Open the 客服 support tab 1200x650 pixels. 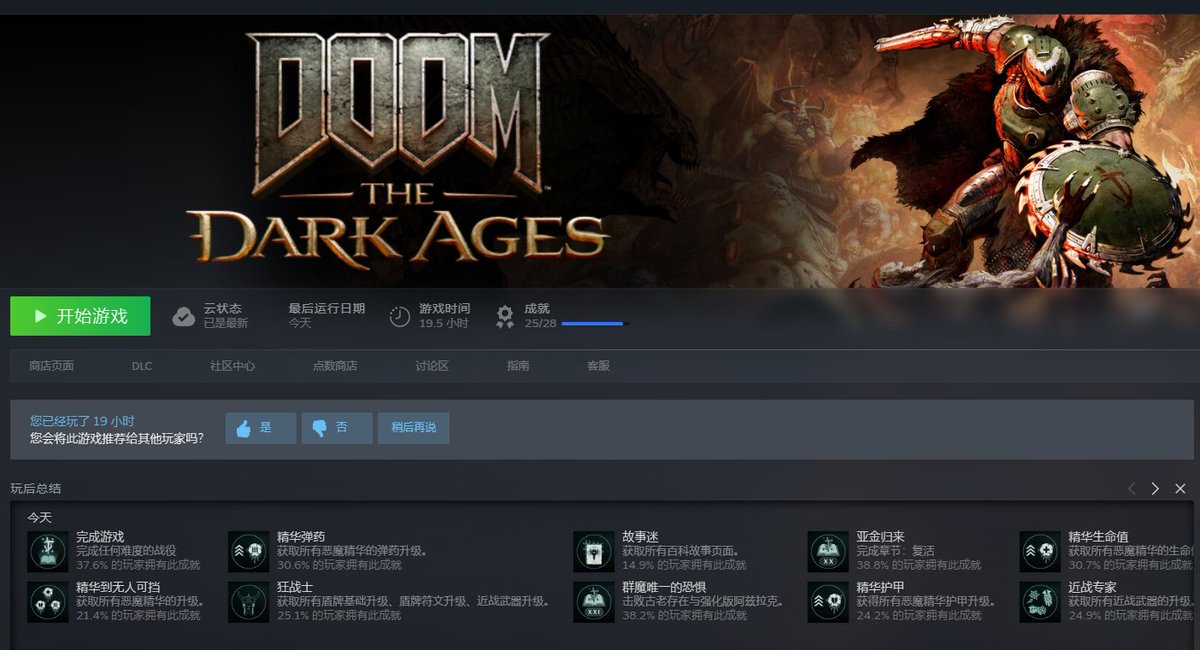[598, 366]
